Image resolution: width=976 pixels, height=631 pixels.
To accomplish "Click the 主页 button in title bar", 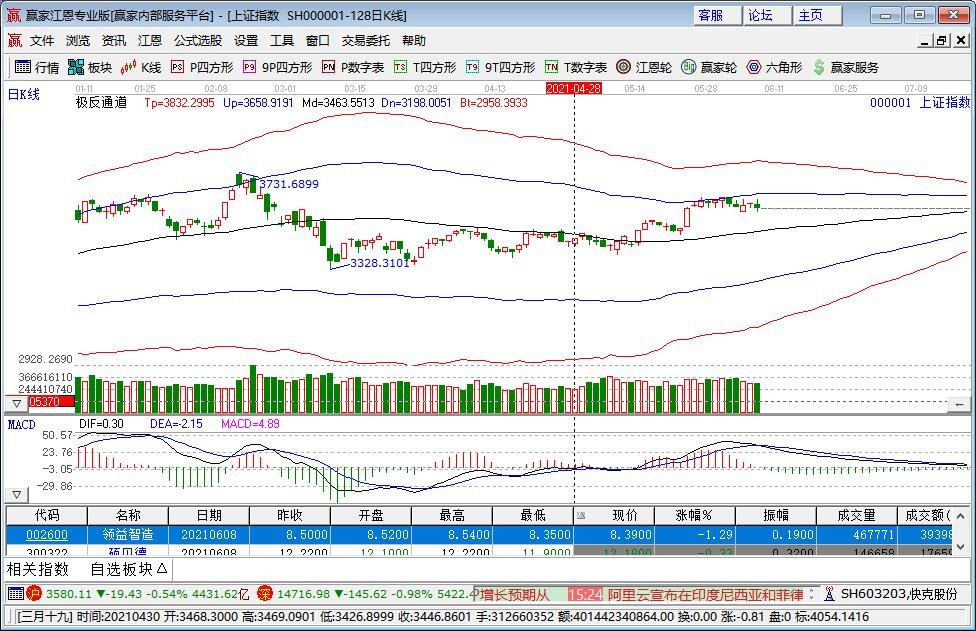I will point(817,15).
